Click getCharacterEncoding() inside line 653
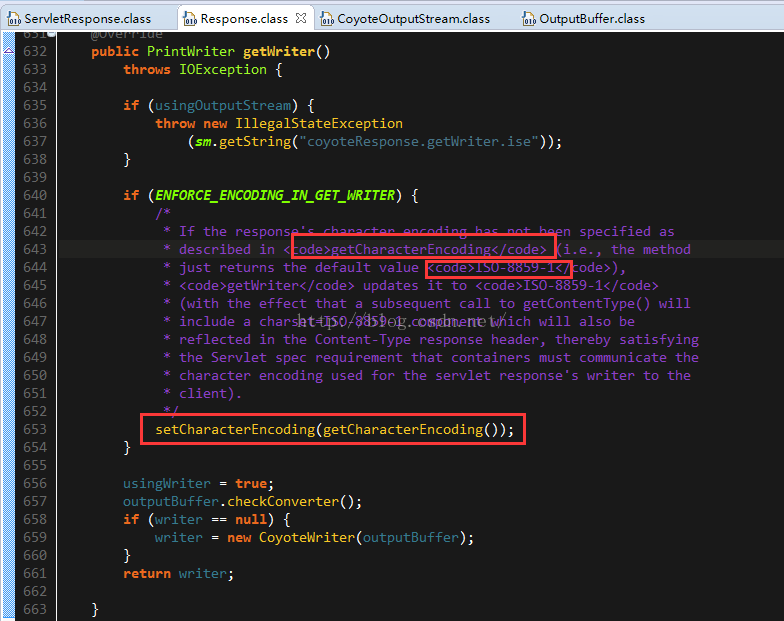Image resolution: width=784 pixels, height=621 pixels. click(x=410, y=430)
